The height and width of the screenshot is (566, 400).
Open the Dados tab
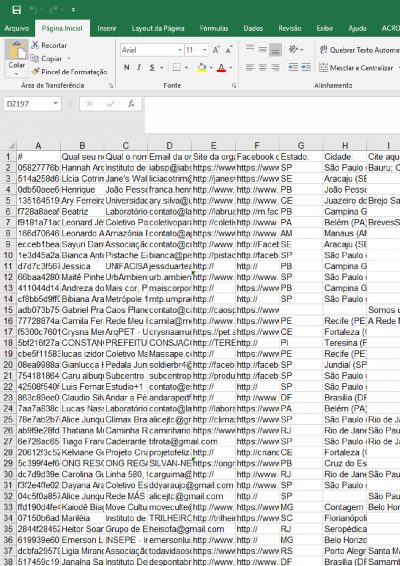(x=253, y=28)
